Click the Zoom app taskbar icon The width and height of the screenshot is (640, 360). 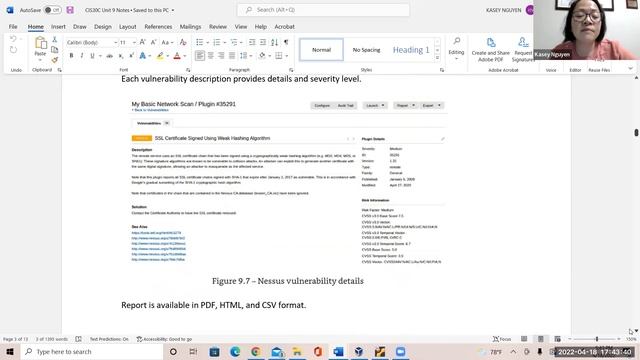[400, 351]
